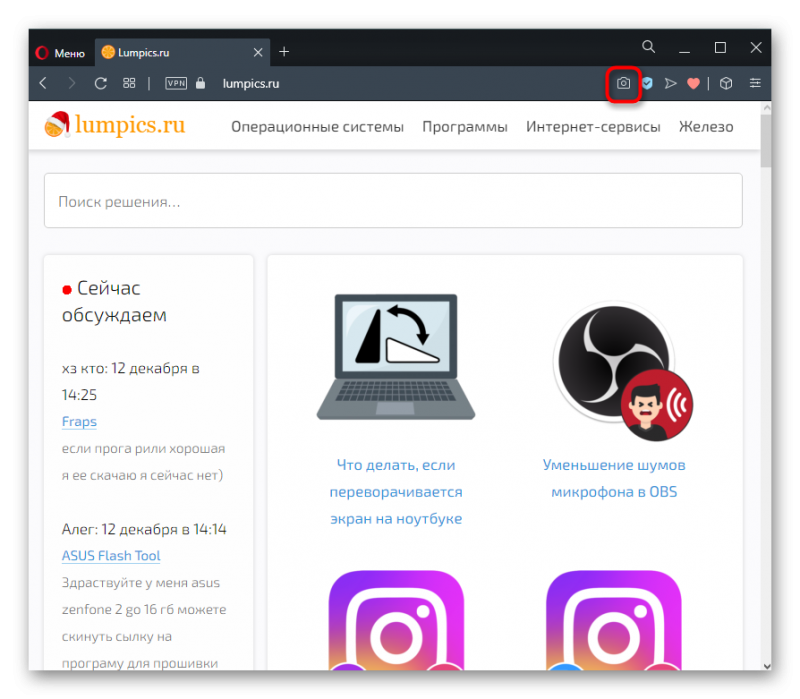The height and width of the screenshot is (699, 800).
Task: Click the left Instagram article thumbnail
Action: (396, 620)
